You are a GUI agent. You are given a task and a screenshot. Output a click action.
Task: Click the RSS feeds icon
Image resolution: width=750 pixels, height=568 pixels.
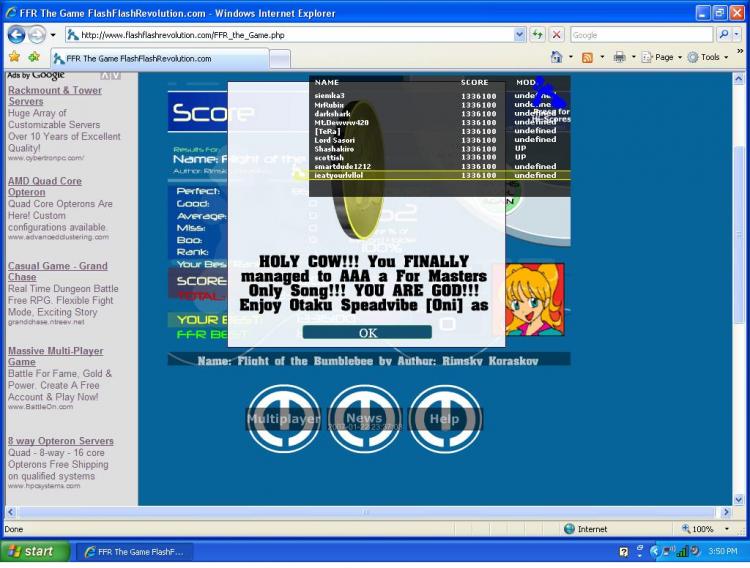point(587,57)
